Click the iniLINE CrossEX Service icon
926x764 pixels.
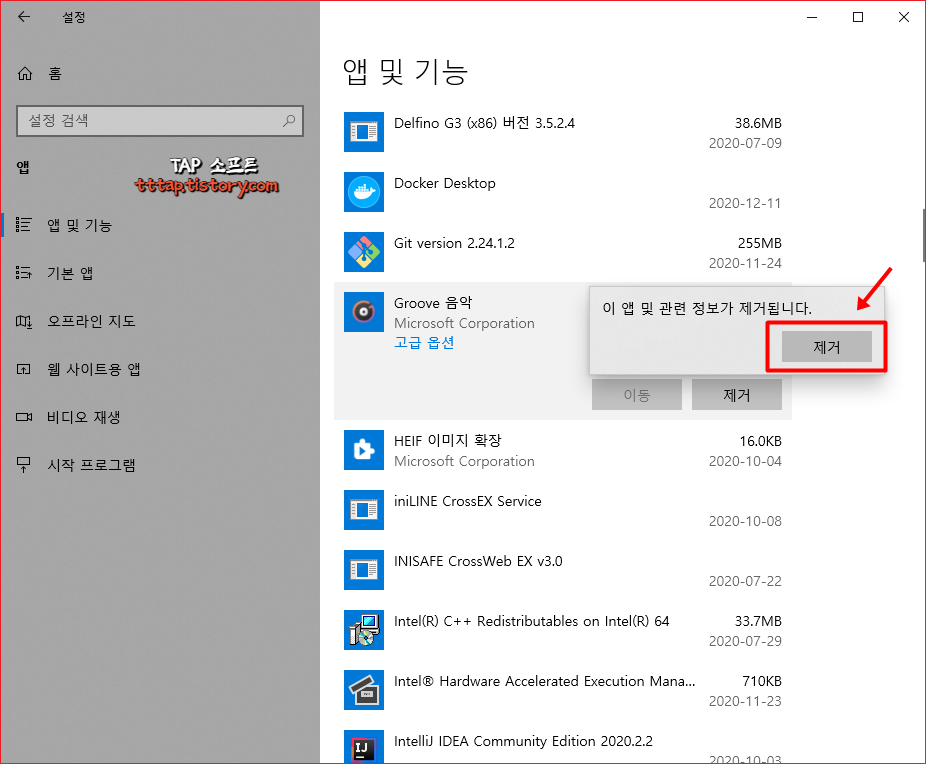364,510
